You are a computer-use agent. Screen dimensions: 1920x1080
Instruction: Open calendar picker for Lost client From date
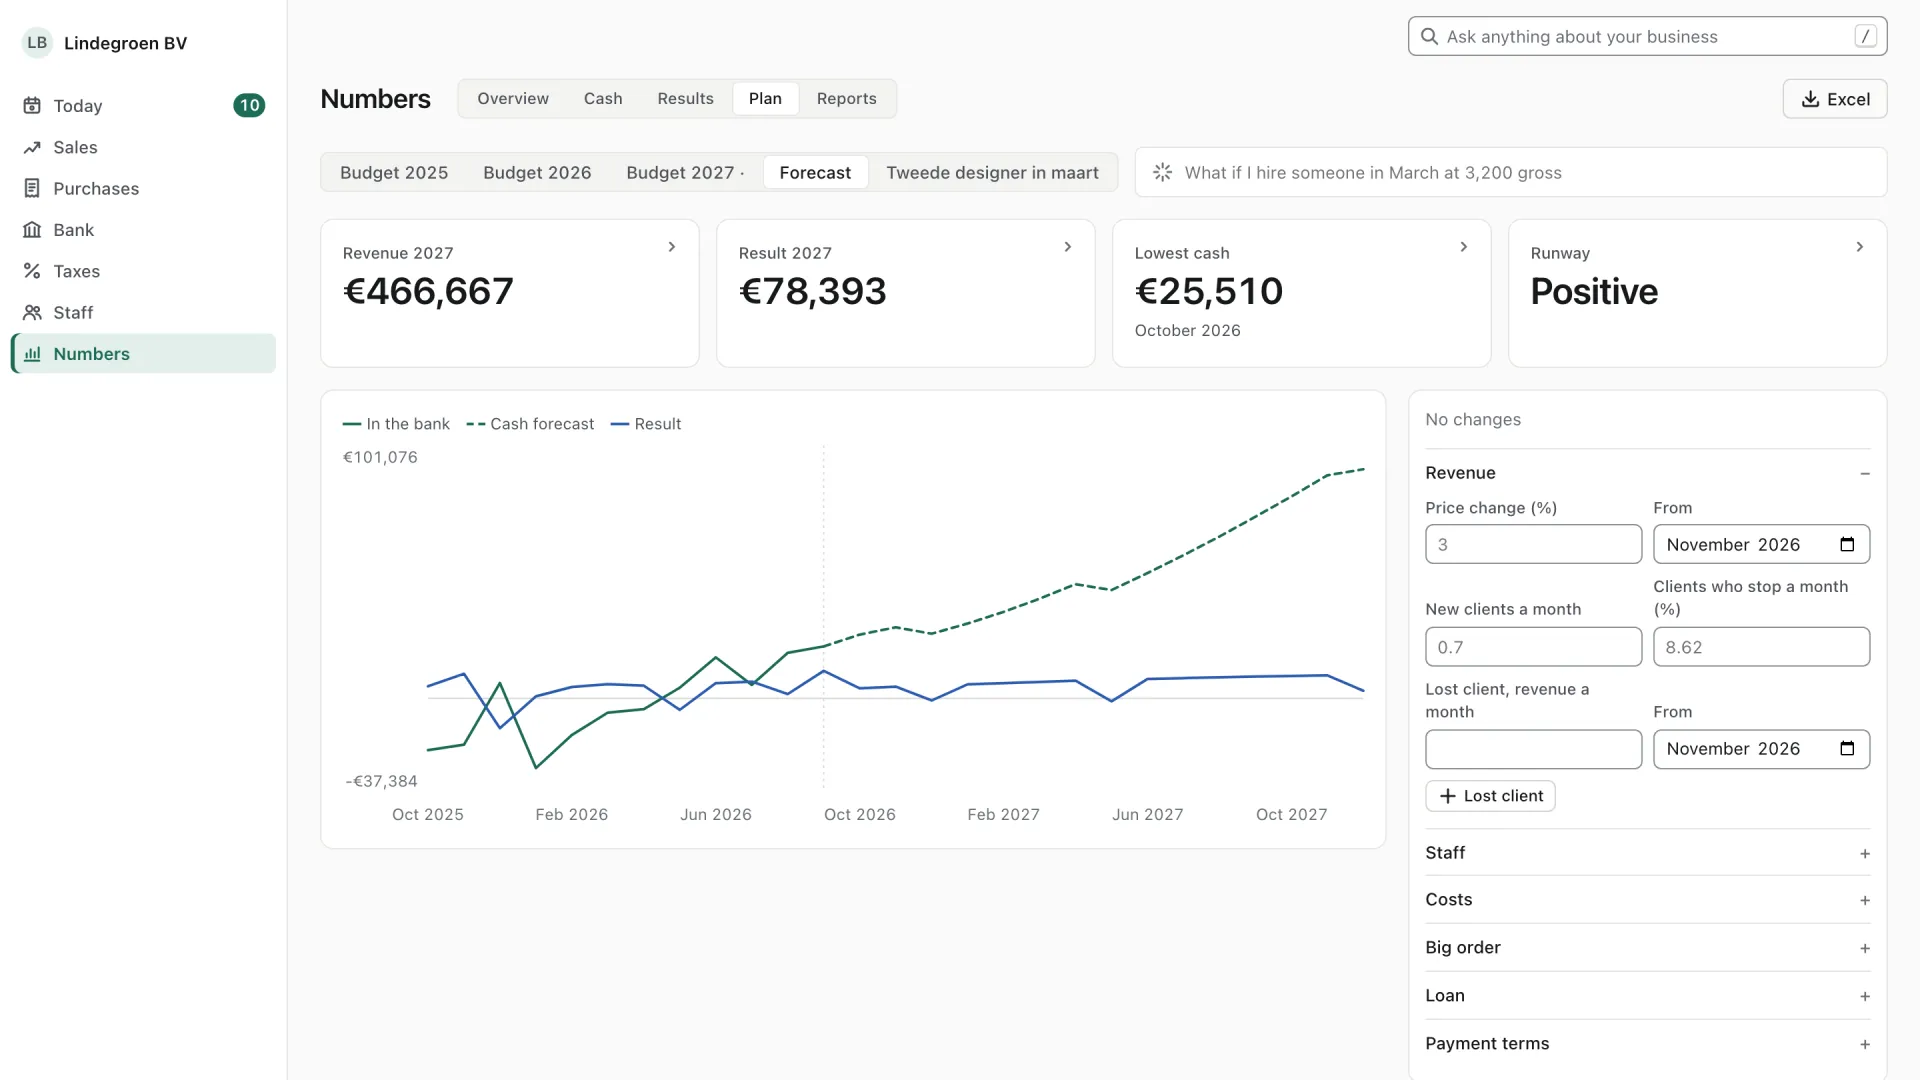(x=1847, y=749)
